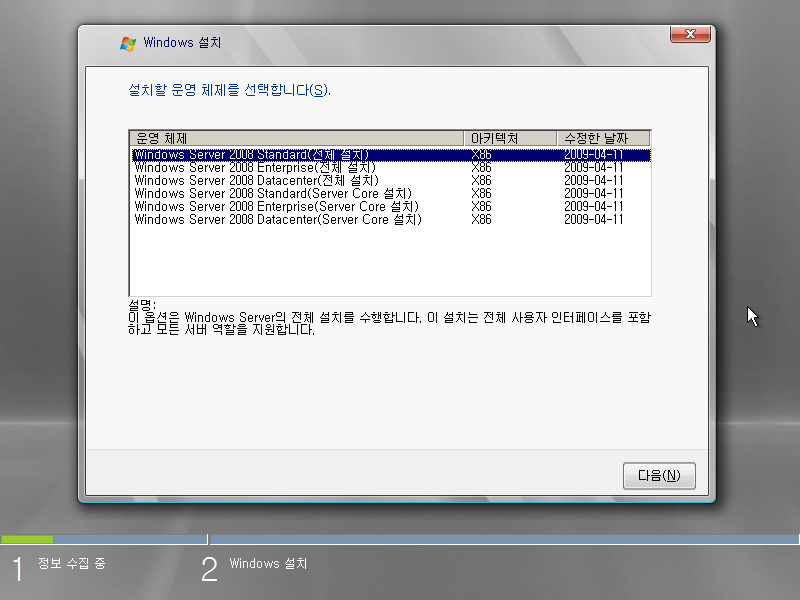Image resolution: width=800 pixels, height=600 pixels.
Task: Click the 정보 수집 중 step label
Action: coord(71,563)
